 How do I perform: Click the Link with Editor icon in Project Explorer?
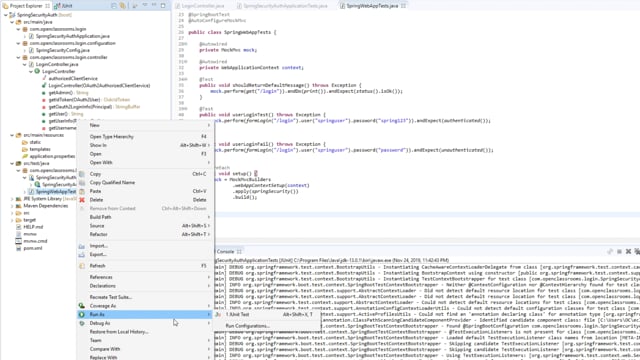122,6
